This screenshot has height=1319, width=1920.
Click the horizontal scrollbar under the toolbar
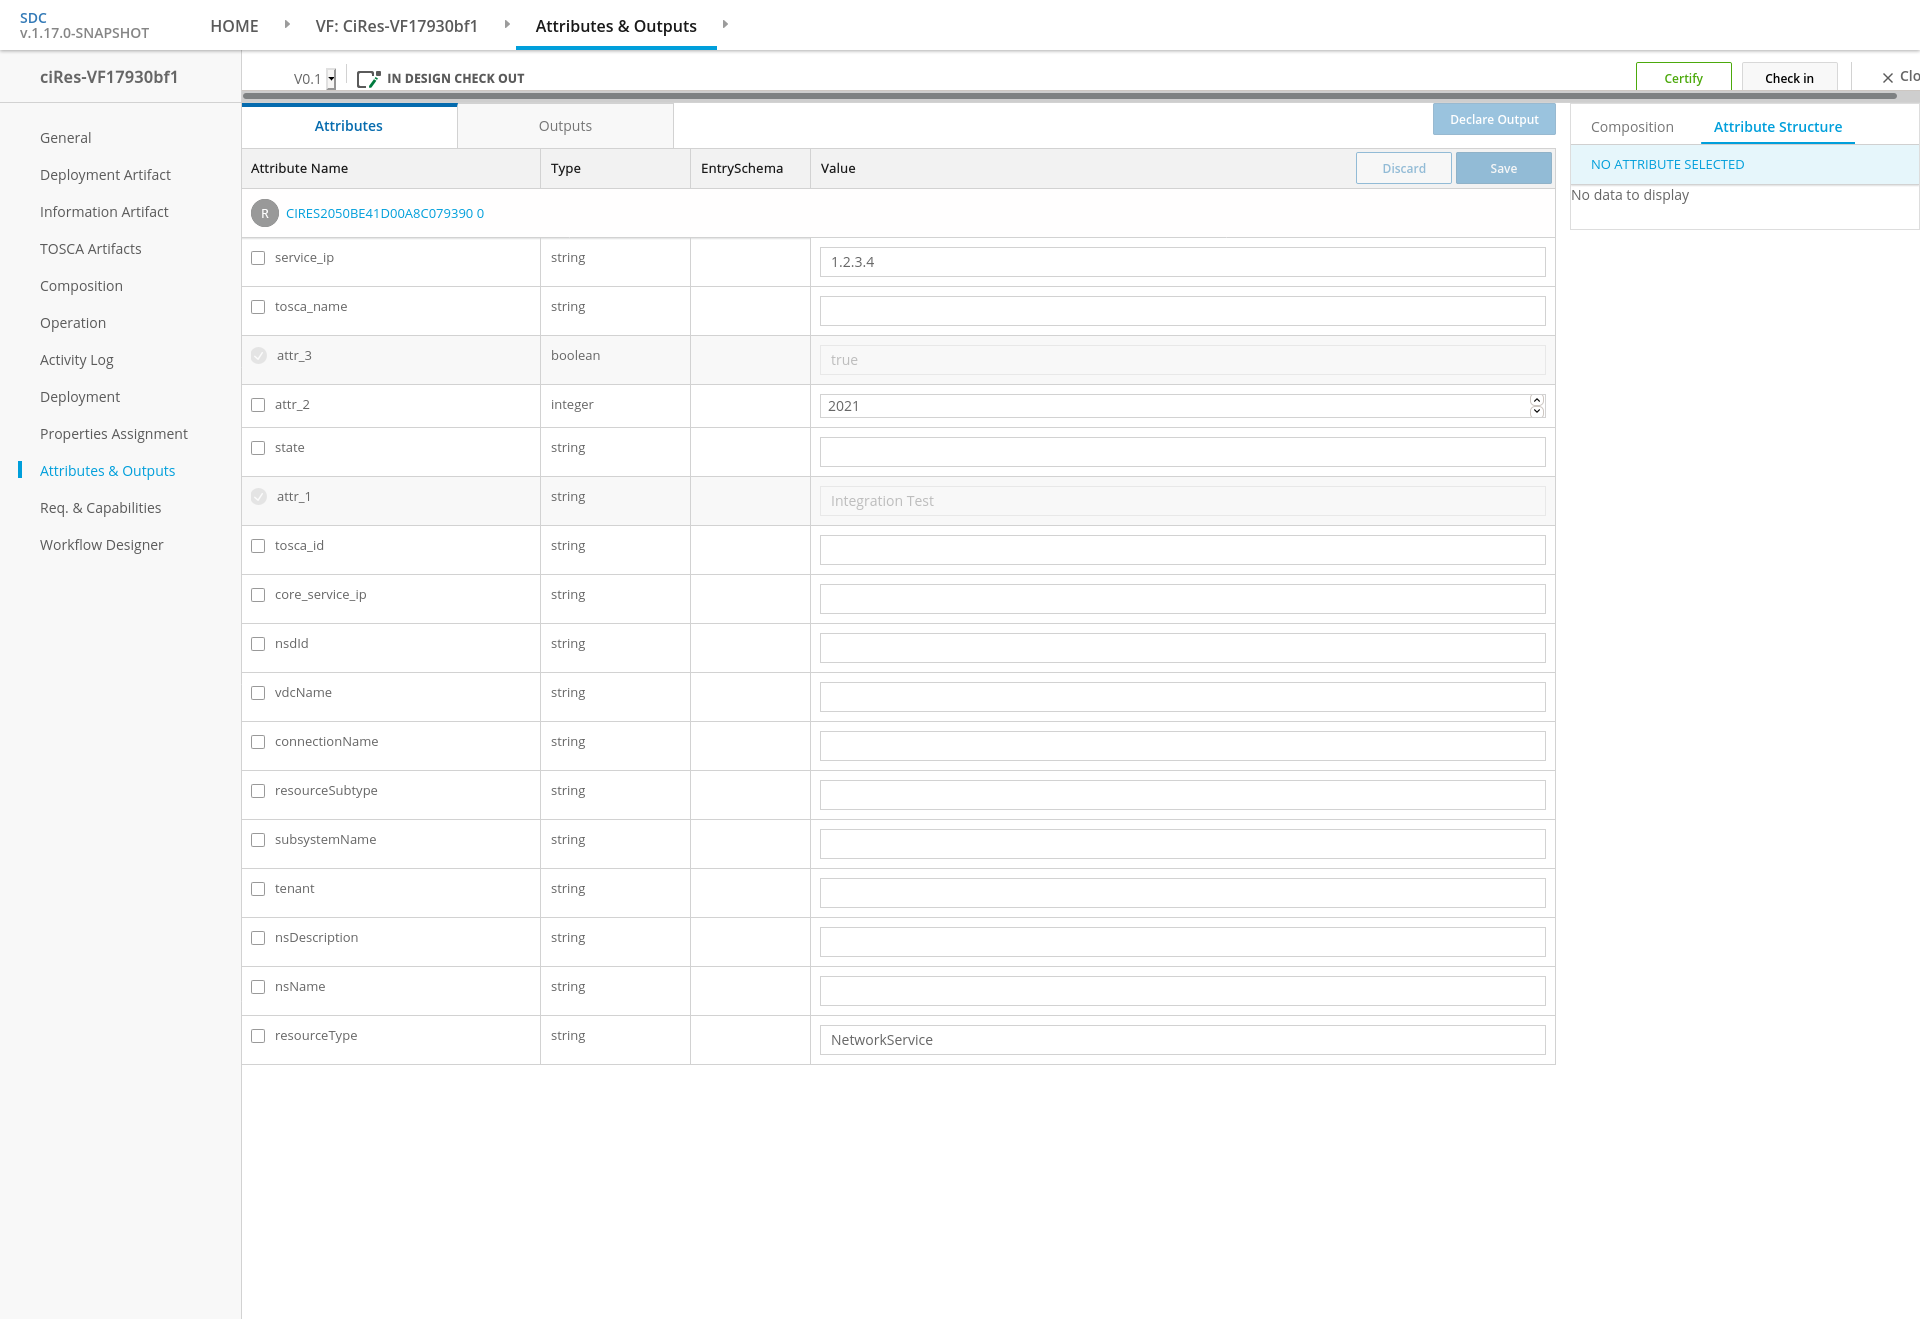1069,96
